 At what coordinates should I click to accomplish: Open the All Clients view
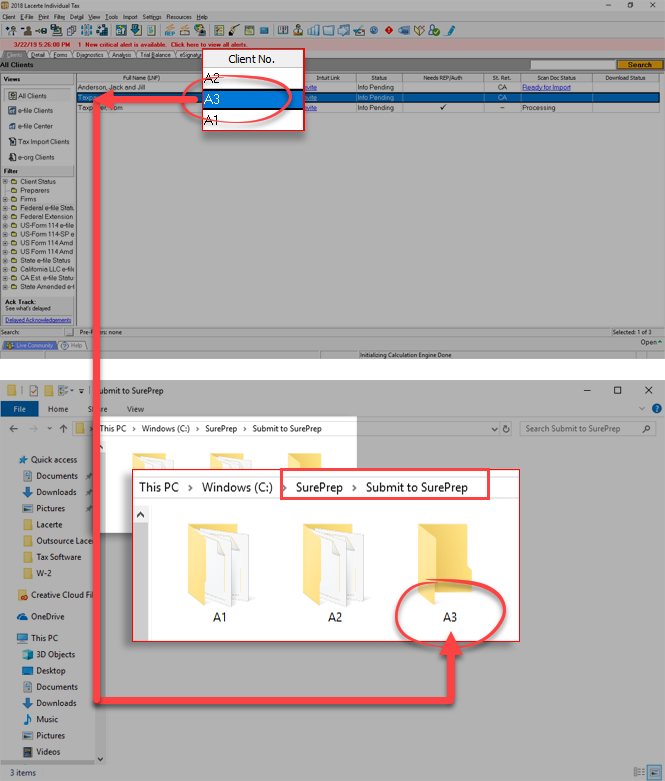pyautogui.click(x=28, y=96)
